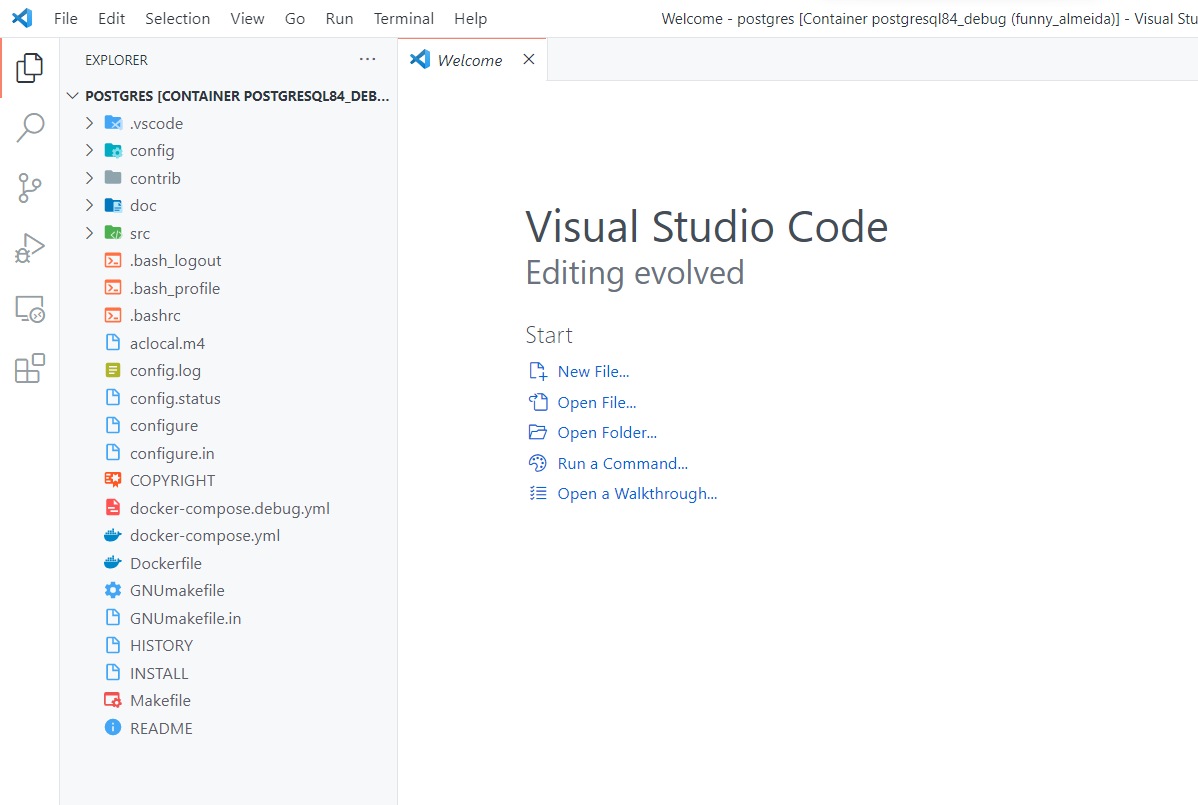Image resolution: width=1198 pixels, height=805 pixels.
Task: Click the GNUmakefile gear icon
Action: point(113,590)
